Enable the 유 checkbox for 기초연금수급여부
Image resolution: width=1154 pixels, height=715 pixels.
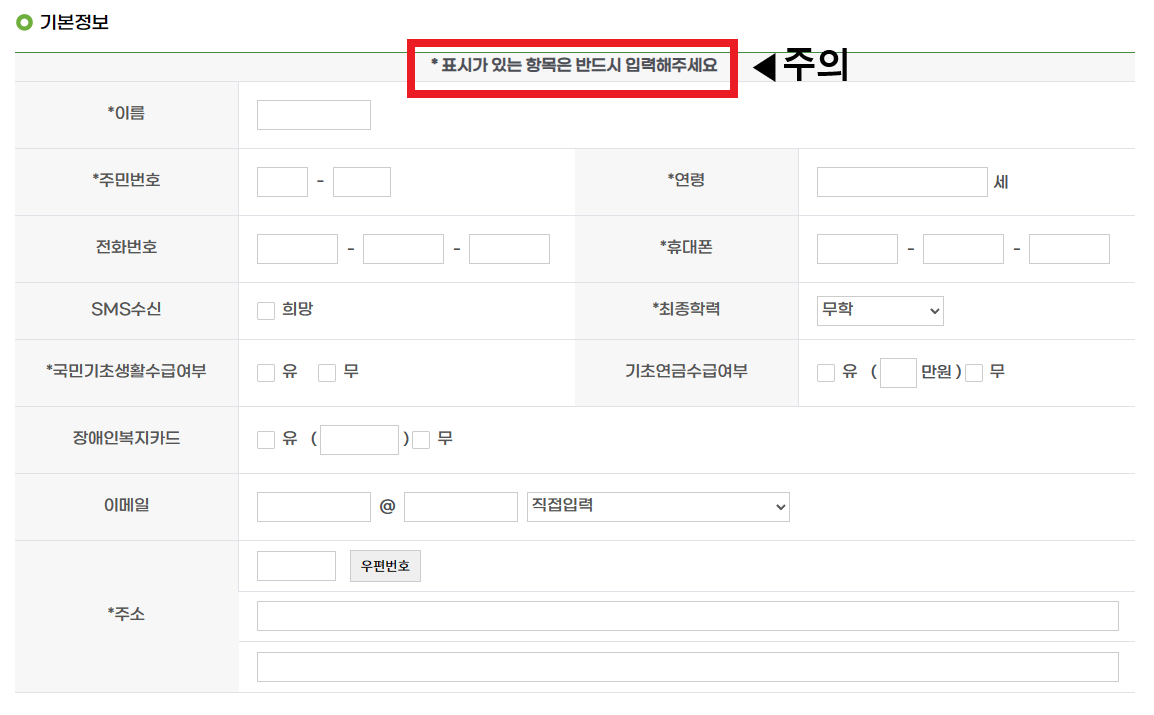point(826,372)
